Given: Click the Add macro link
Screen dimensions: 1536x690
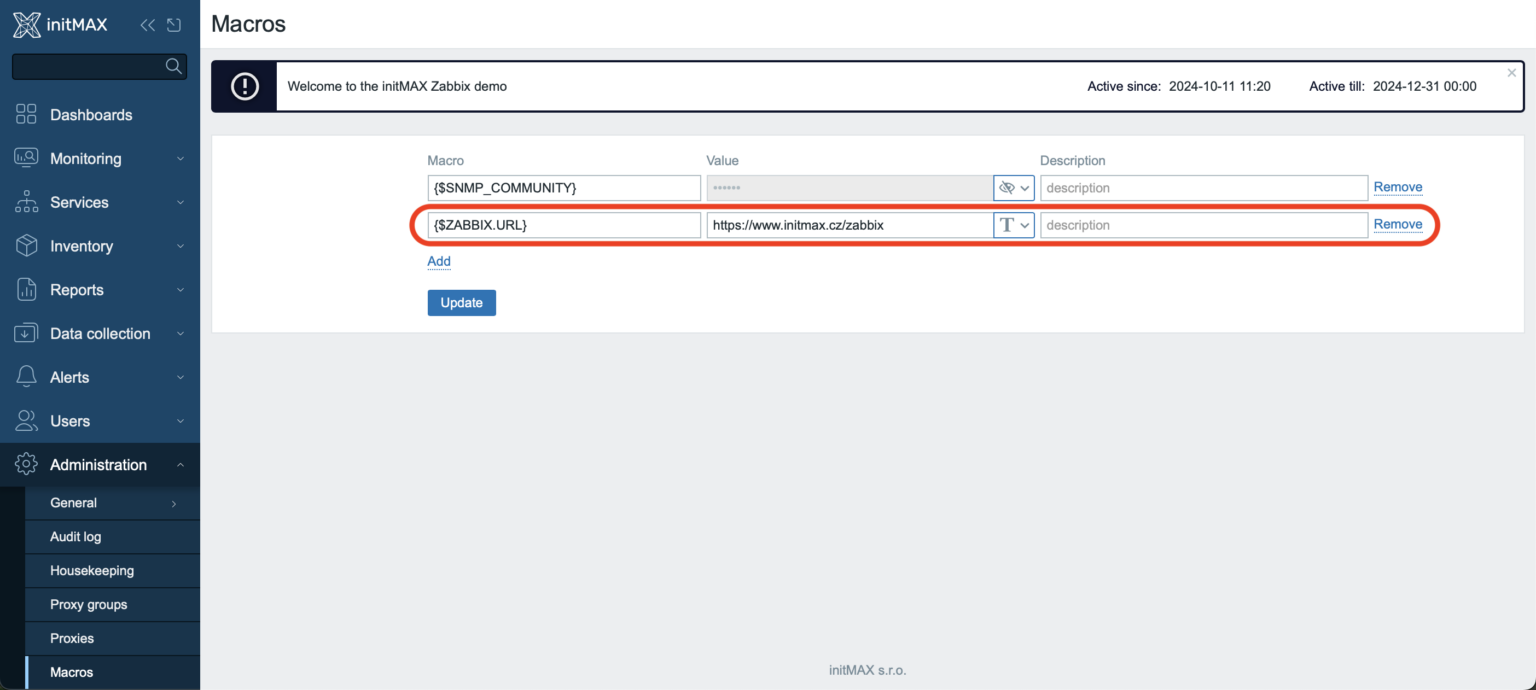Looking at the screenshot, I should [439, 261].
